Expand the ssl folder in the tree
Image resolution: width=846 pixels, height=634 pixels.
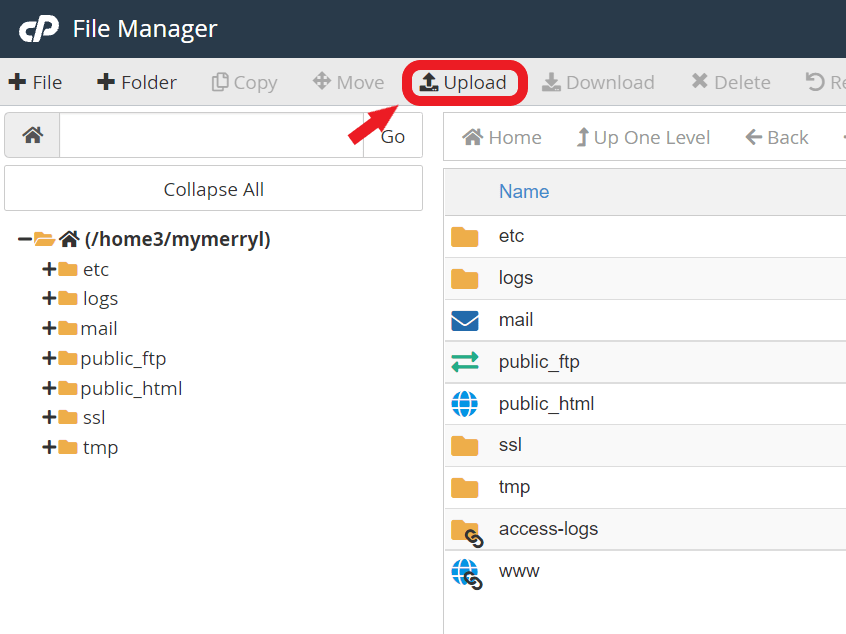coord(49,417)
